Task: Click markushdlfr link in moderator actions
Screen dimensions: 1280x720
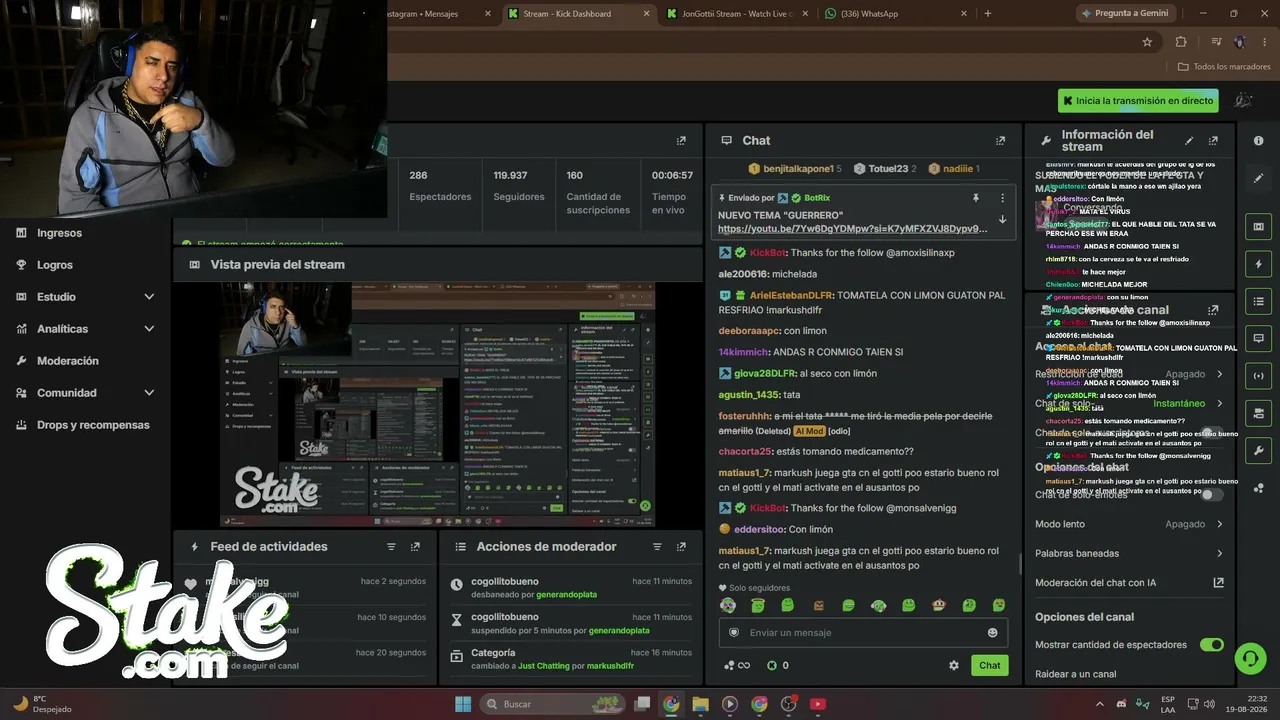Action: (x=610, y=665)
